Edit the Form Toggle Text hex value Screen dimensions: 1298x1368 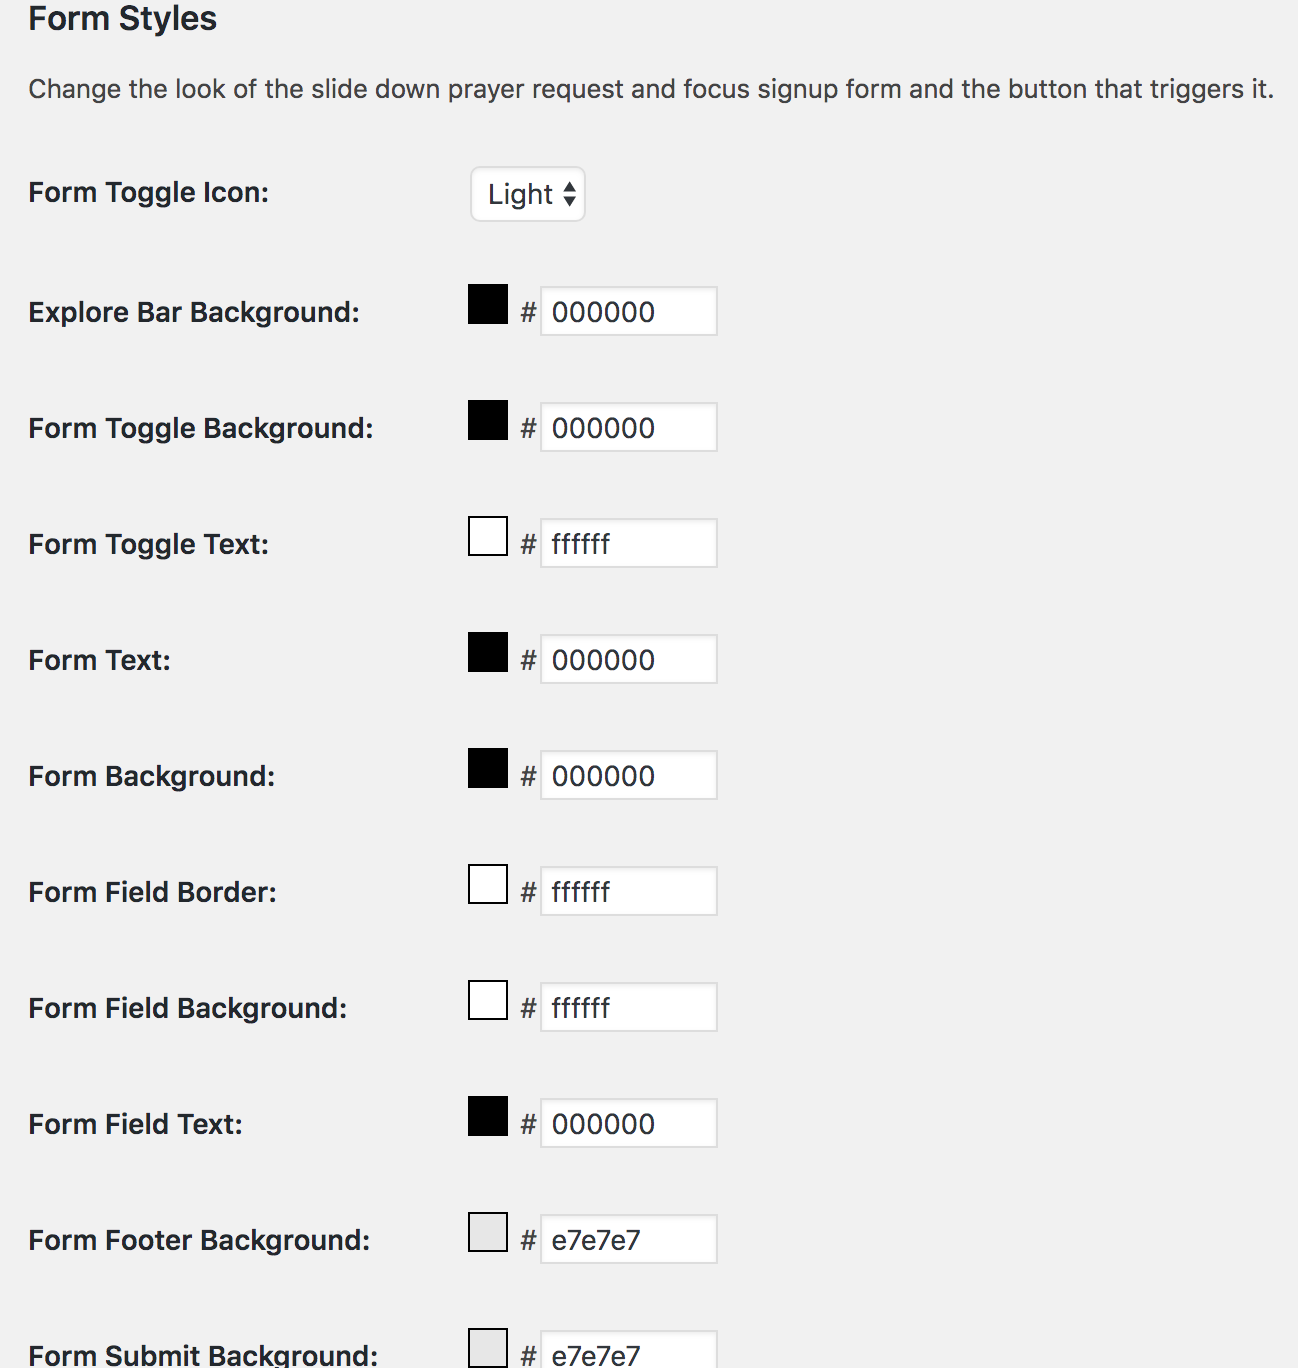629,543
